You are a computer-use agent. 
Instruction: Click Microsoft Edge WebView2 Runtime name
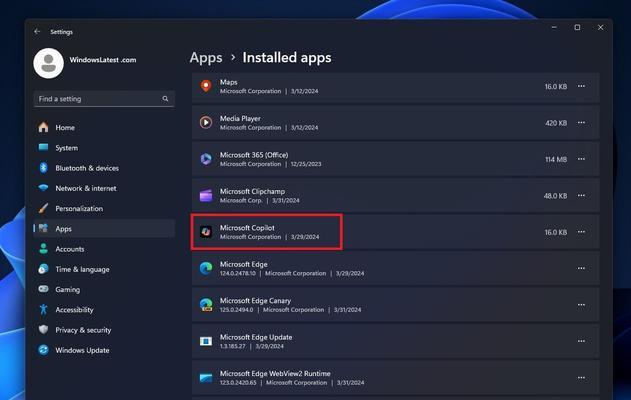(x=275, y=373)
